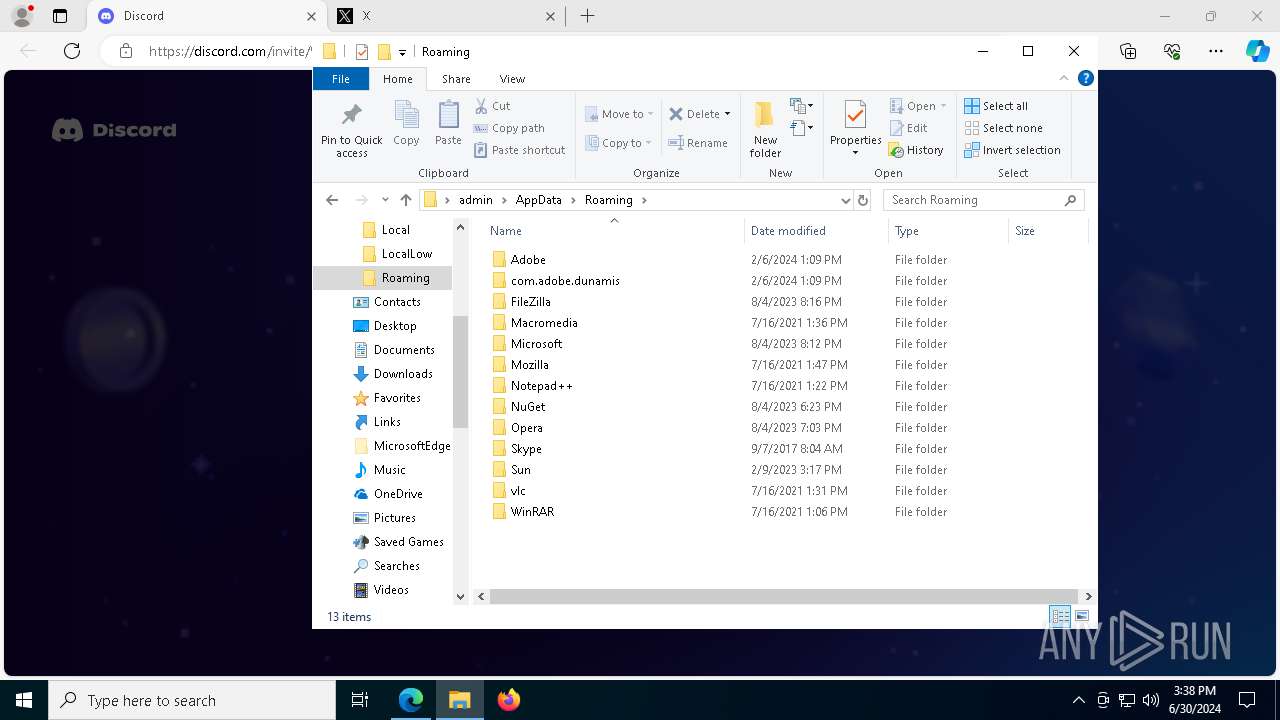Switch to the Share ribbon tab
Image resolution: width=1280 pixels, height=720 pixels.
[456, 79]
